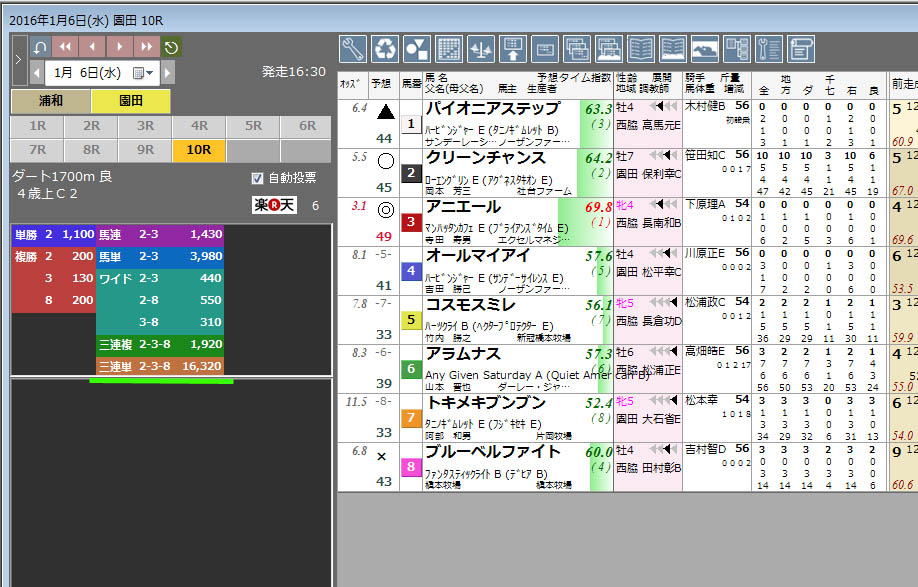918x587 pixels.
Task: Select the 園田 racecourse tab
Action: (130, 101)
